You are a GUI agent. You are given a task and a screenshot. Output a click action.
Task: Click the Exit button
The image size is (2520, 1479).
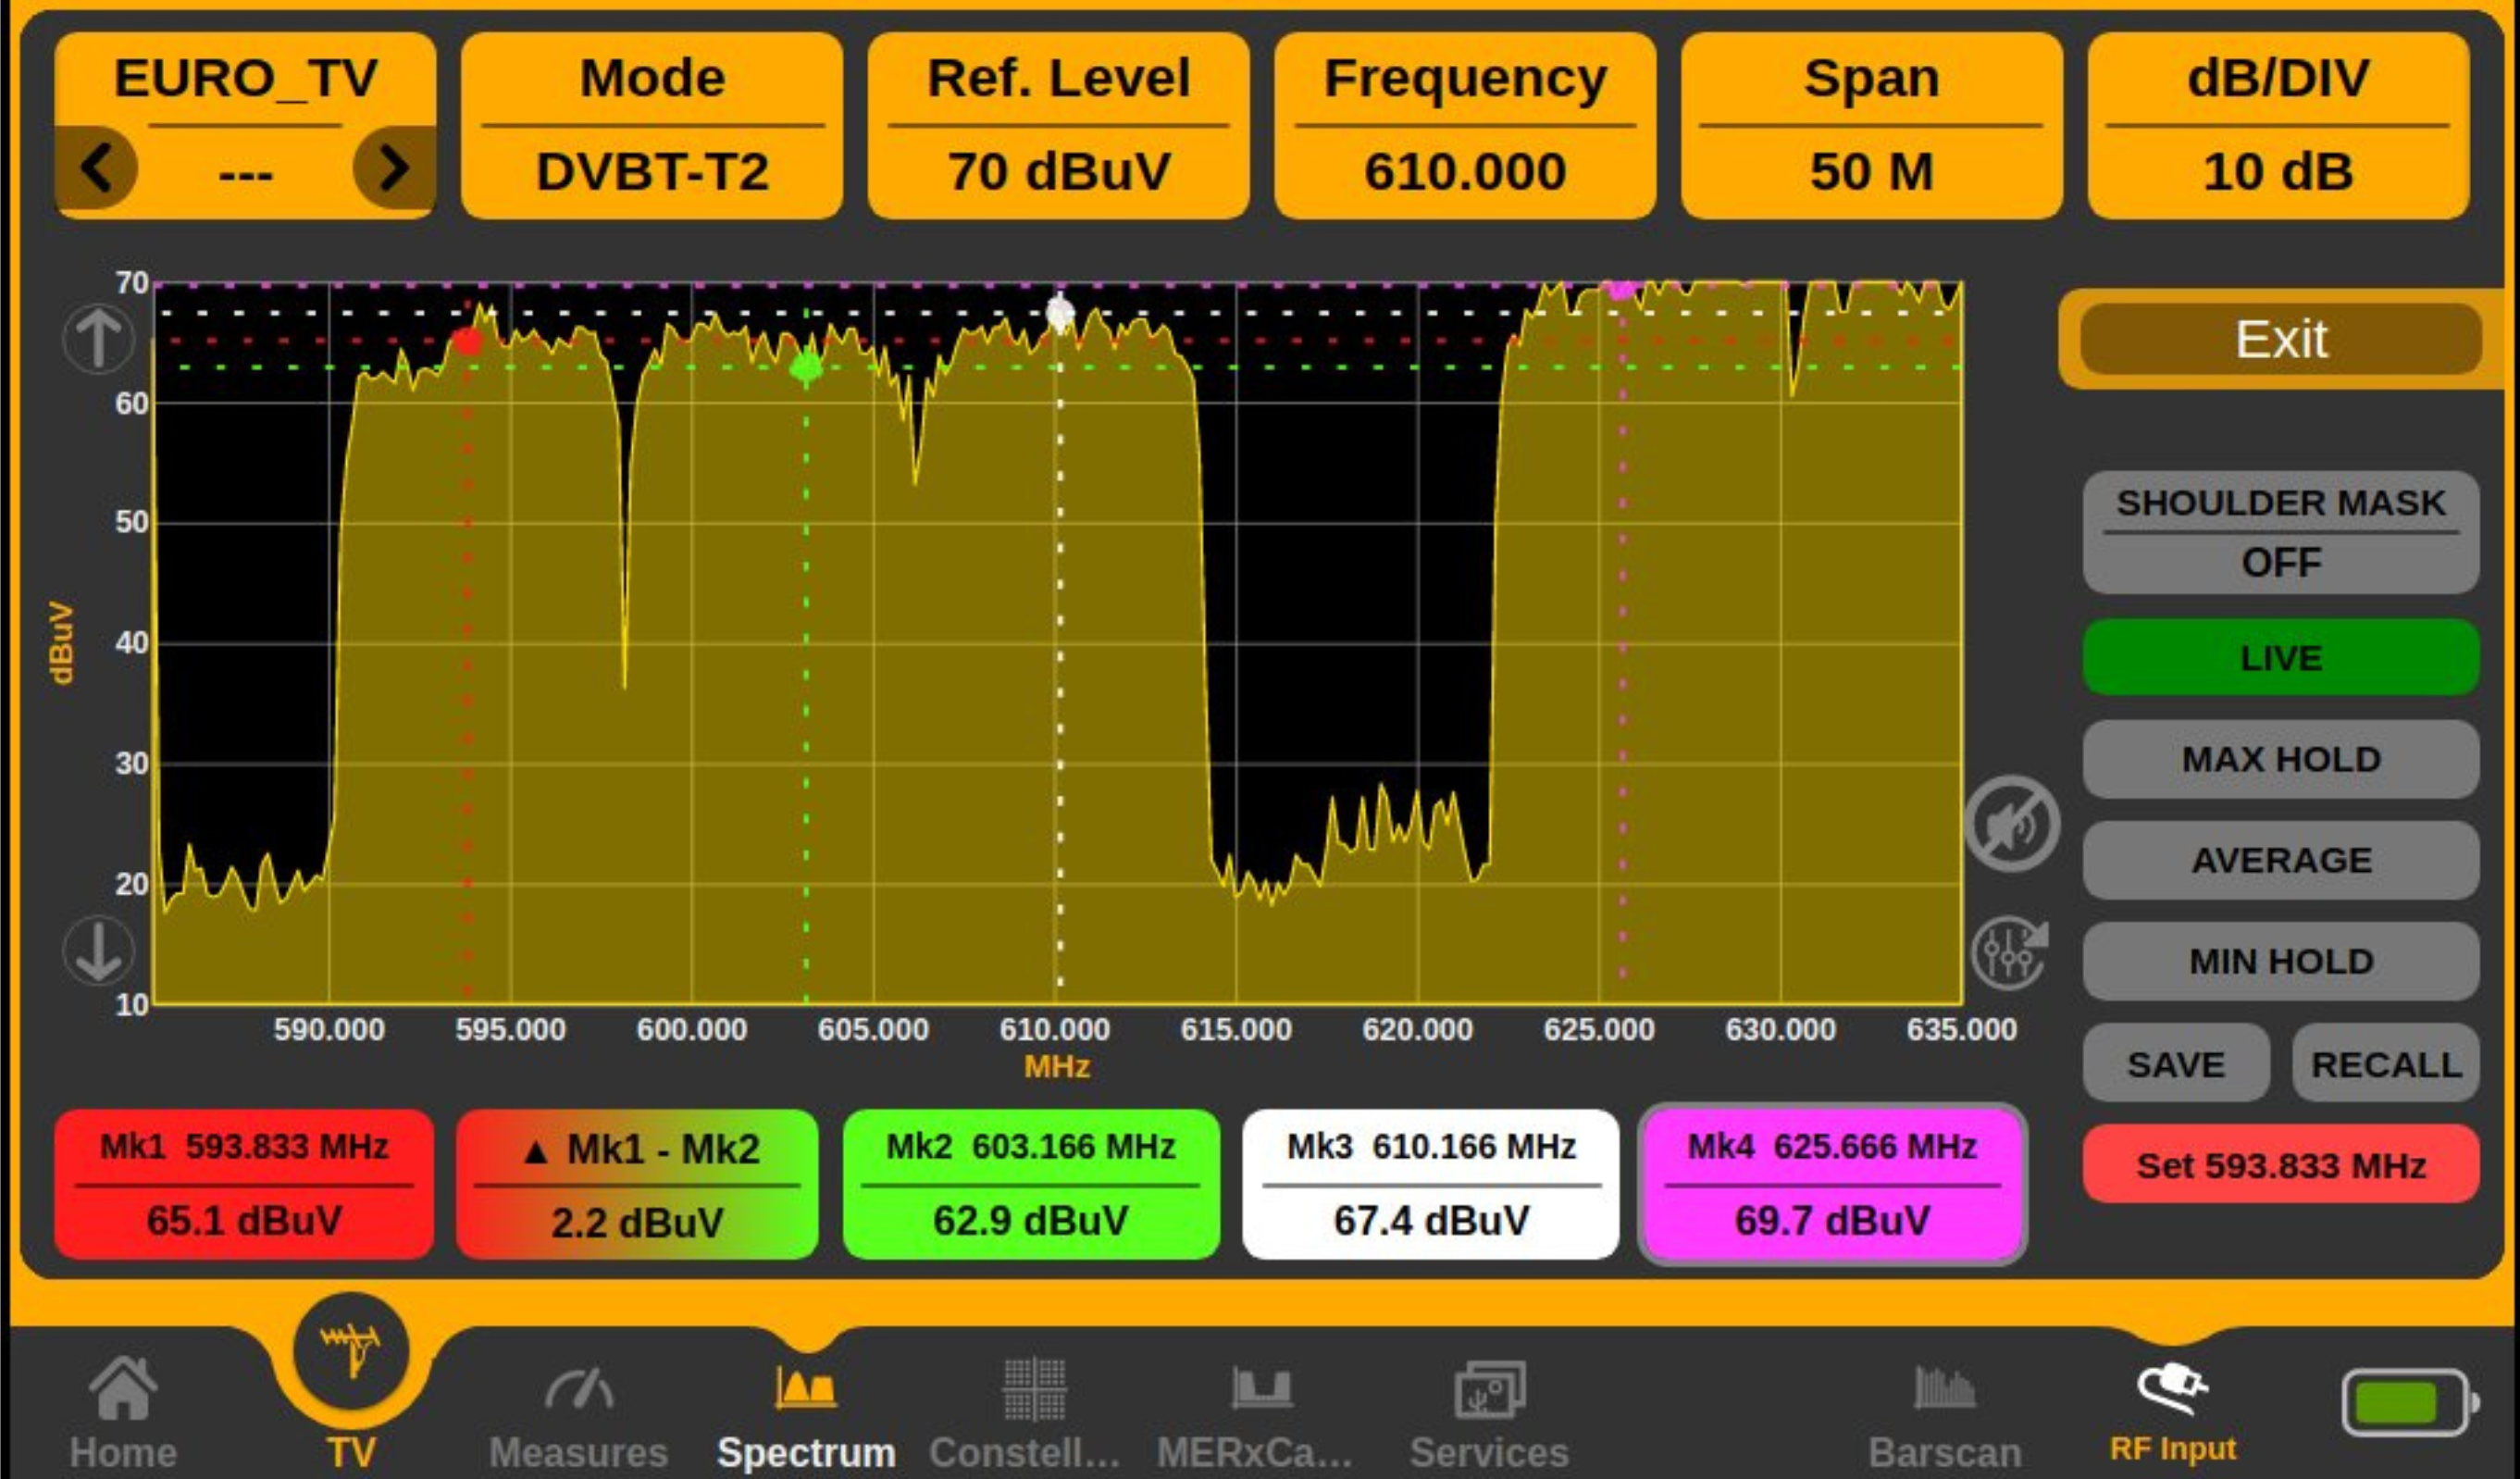pos(2281,339)
